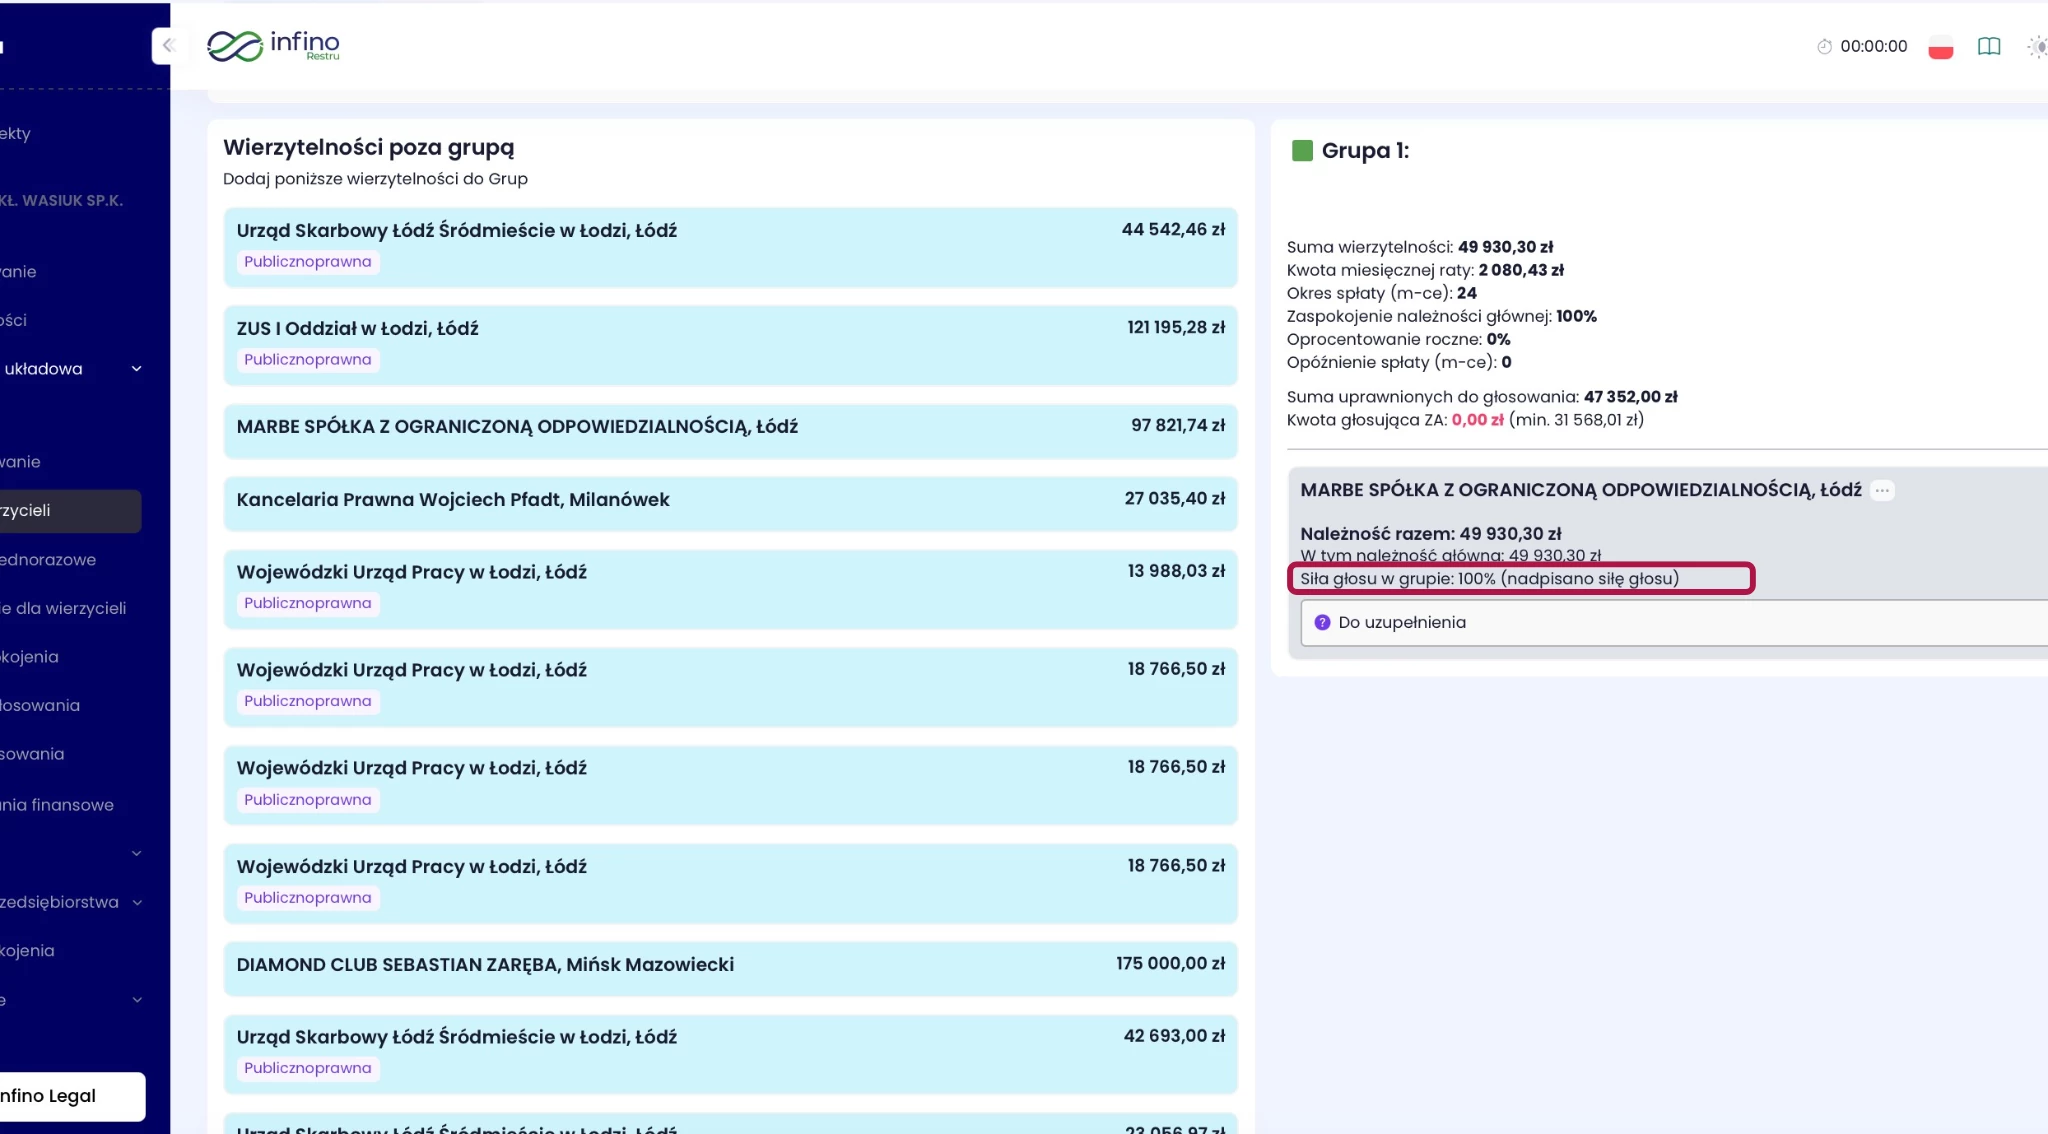The image size is (2048, 1134).
Task: Click the amount '27 035,40 zł'
Action: [x=1175, y=498]
